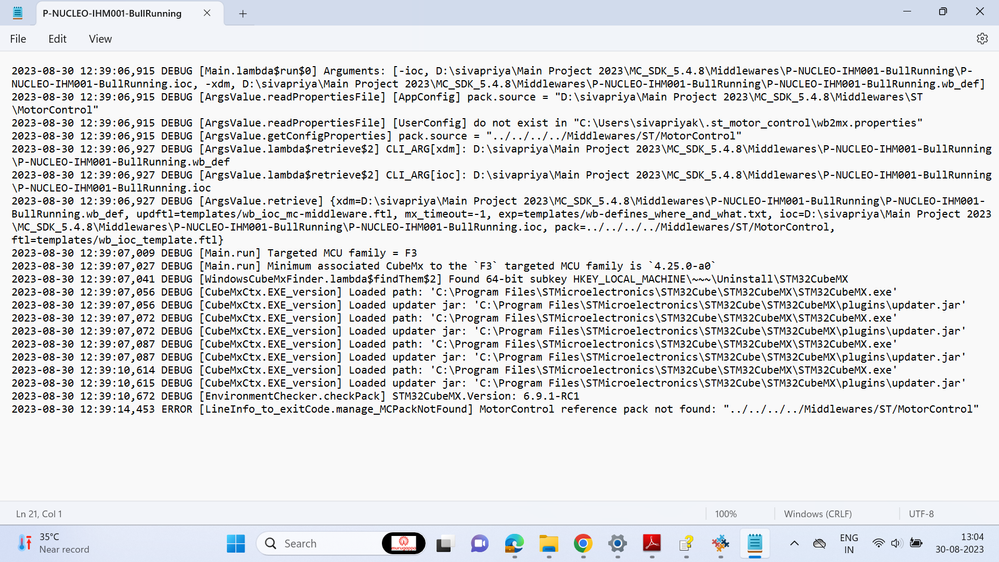Open the 35°C weather widget
The image size is (999, 562).
pyautogui.click(x=54, y=544)
